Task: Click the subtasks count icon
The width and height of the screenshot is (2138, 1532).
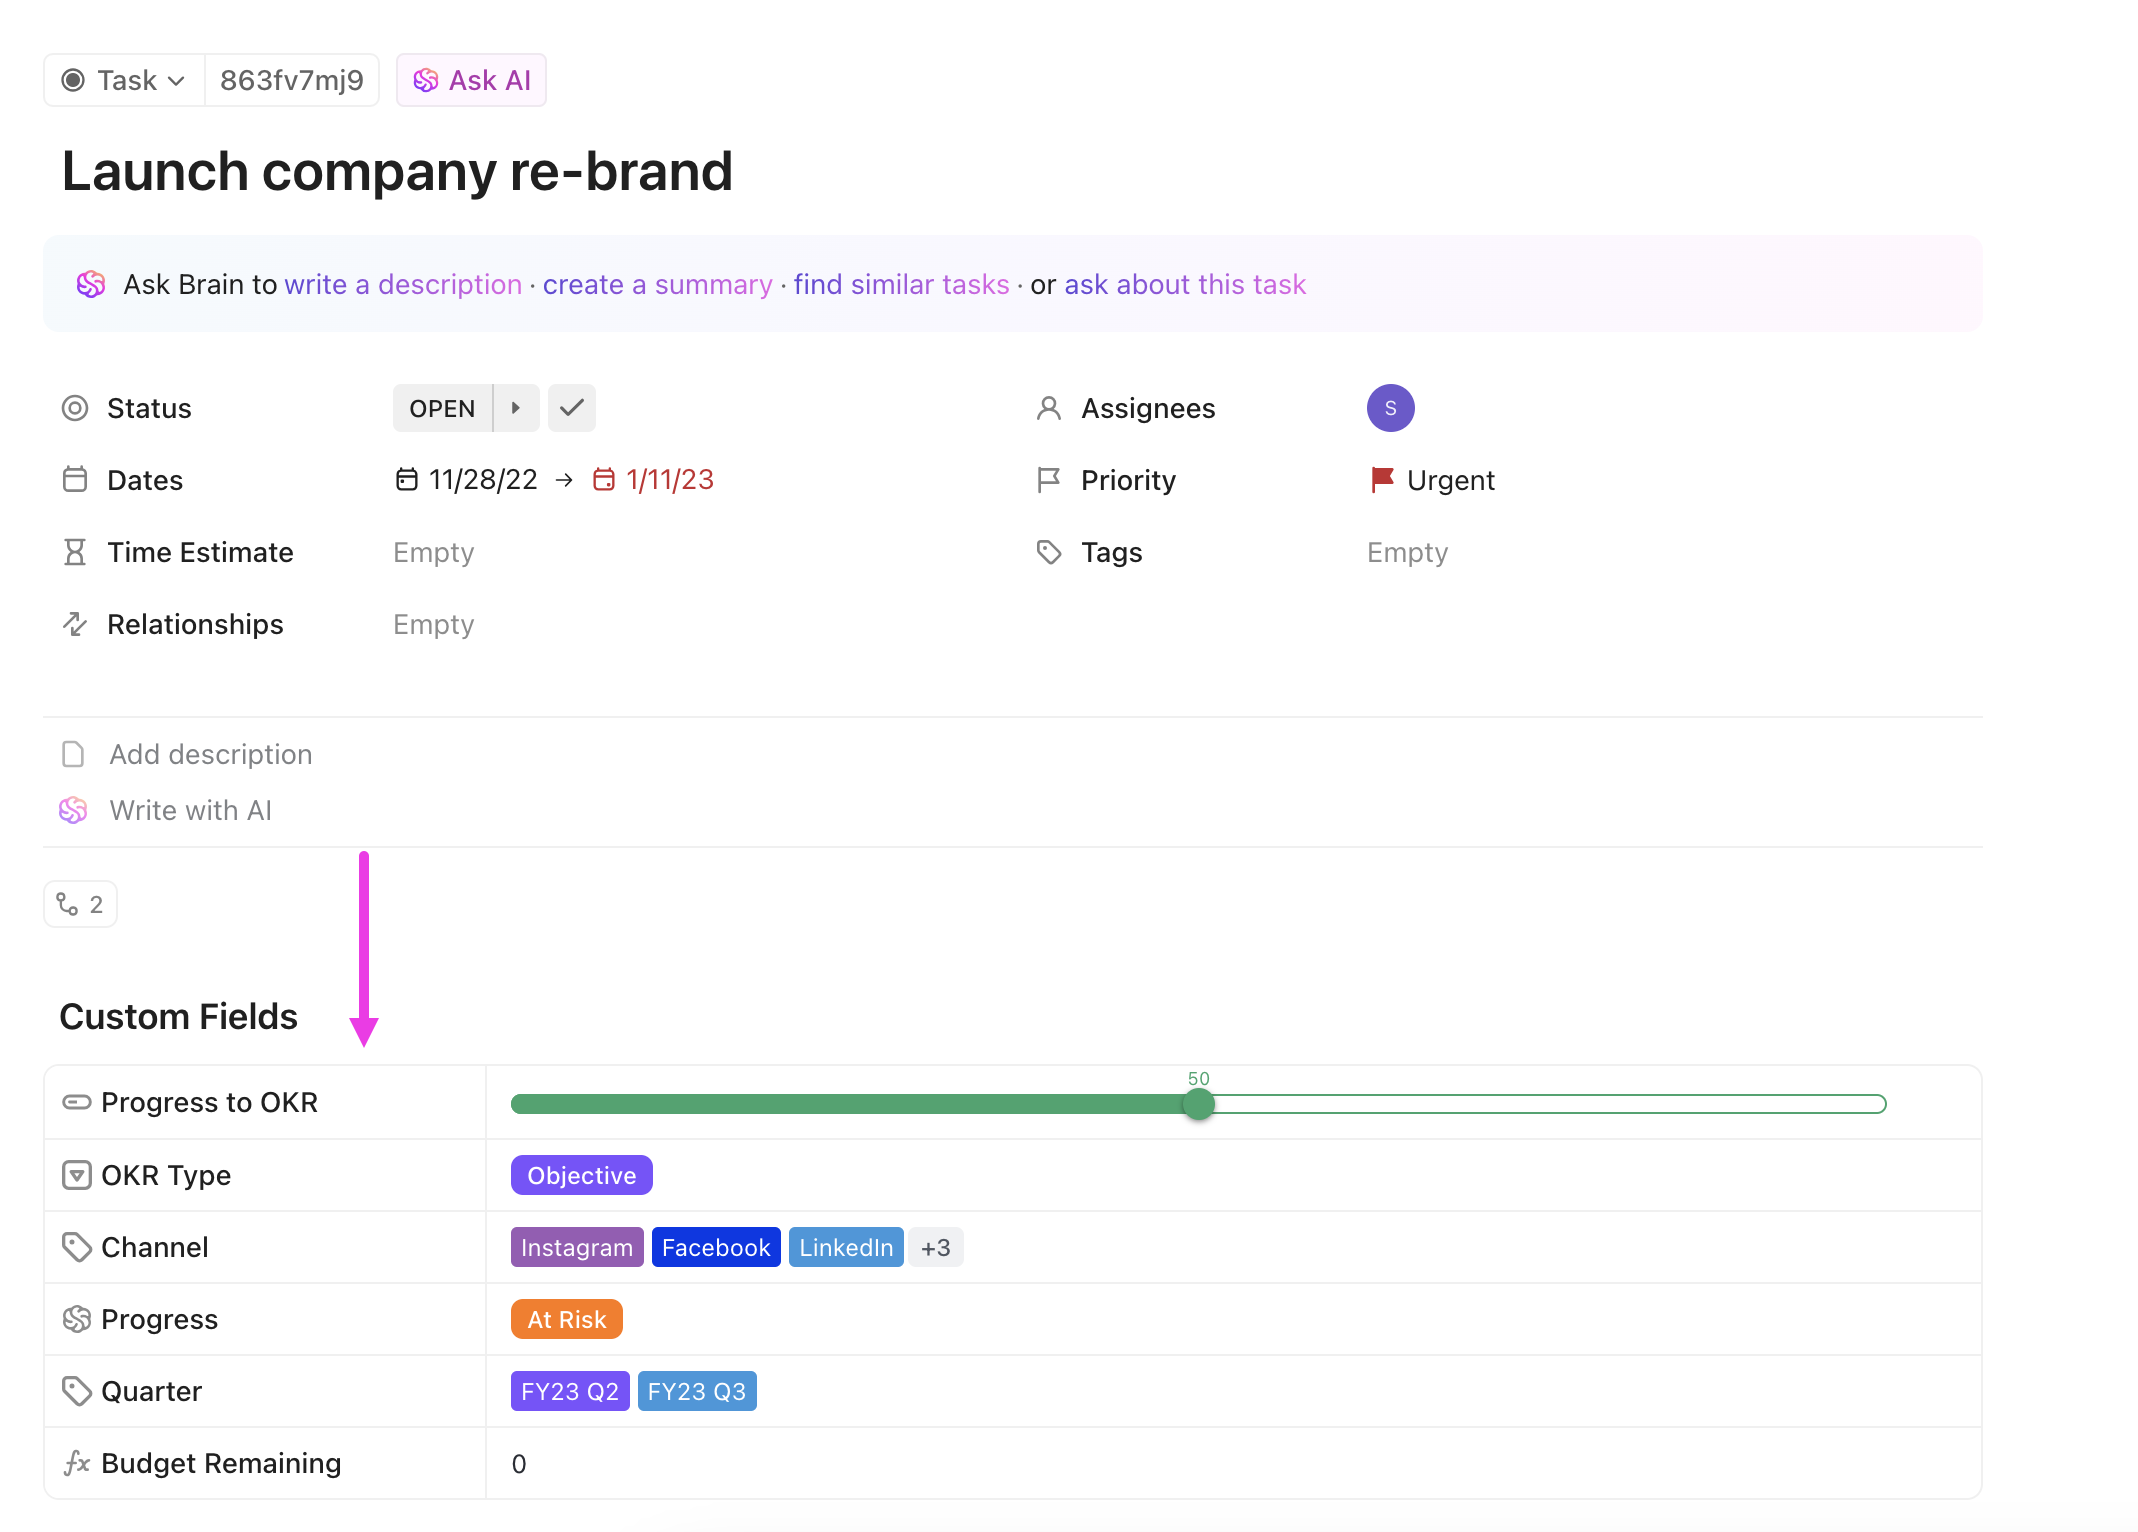Action: coord(68,904)
